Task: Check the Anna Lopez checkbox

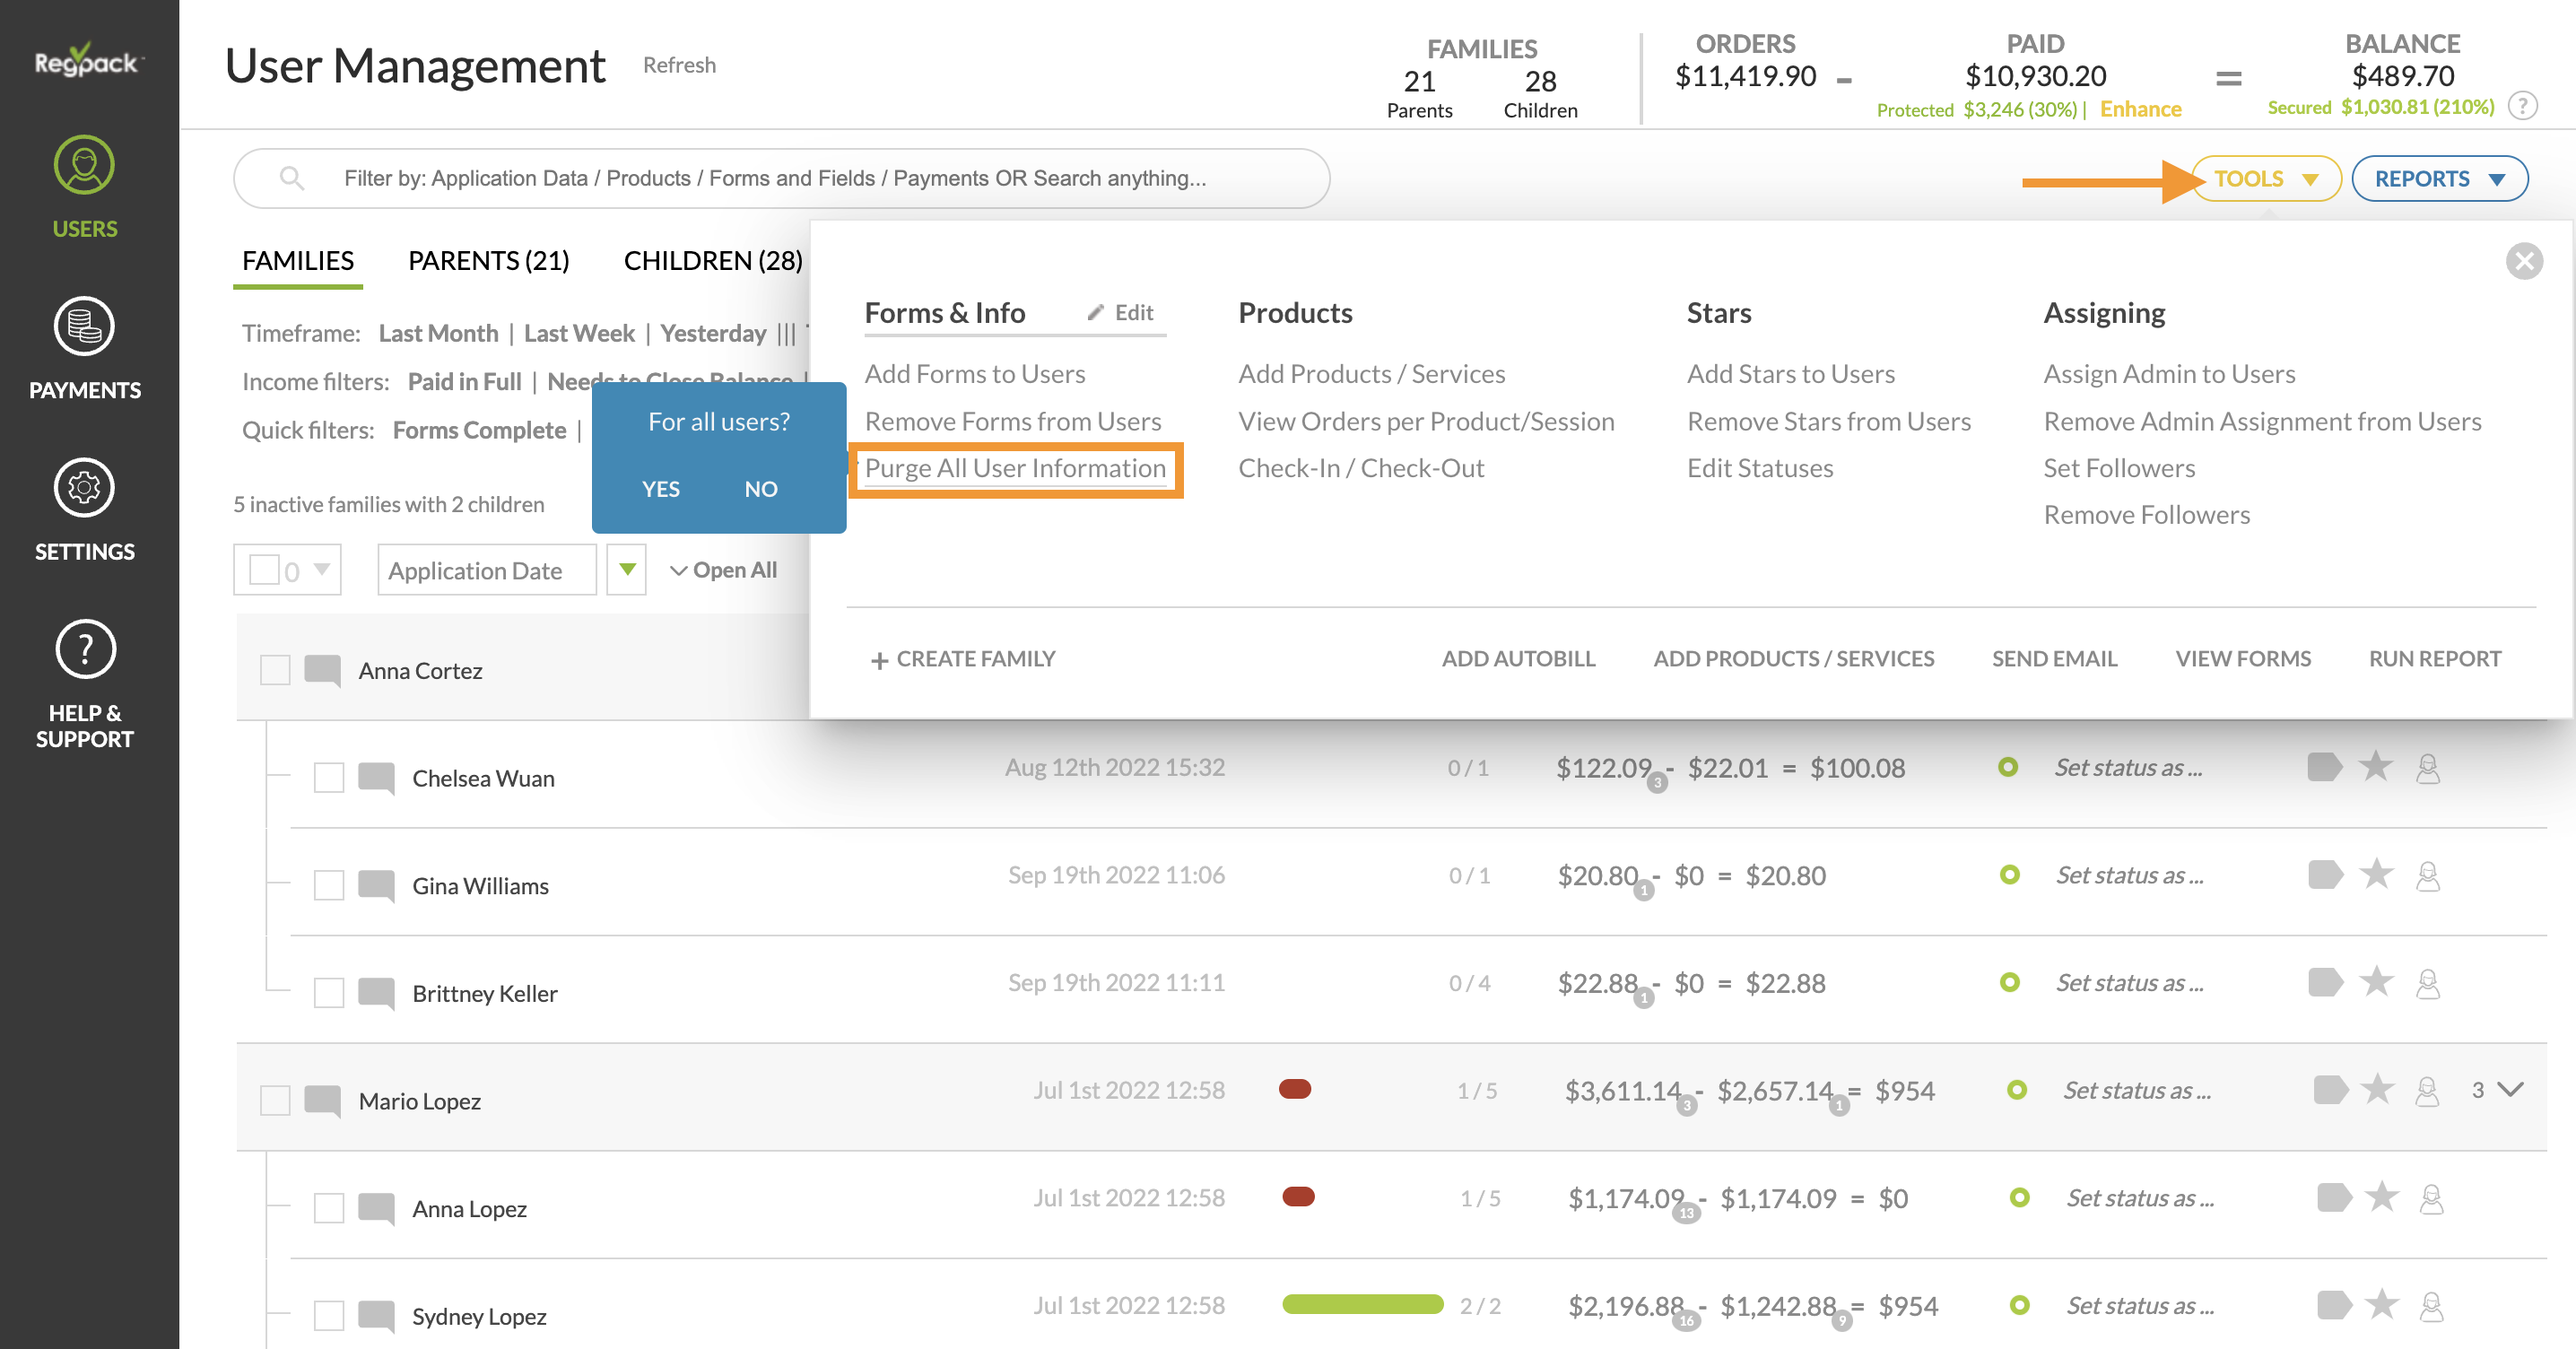Action: 329,1208
